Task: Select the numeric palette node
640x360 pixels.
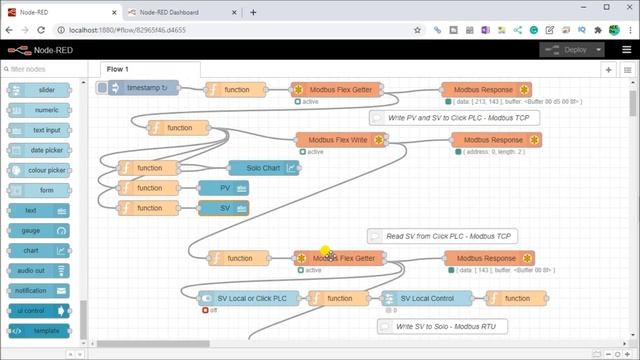Action: 39,110
